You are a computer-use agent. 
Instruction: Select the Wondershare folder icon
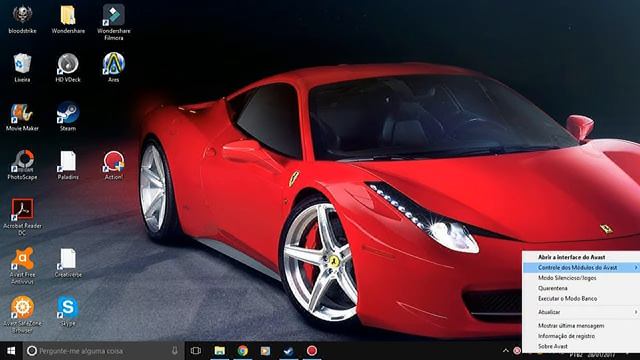pyautogui.click(x=68, y=19)
